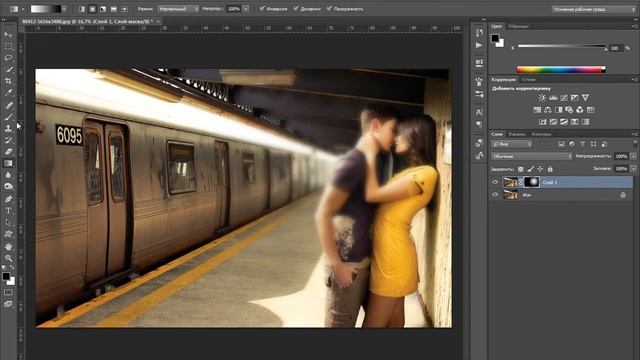Hide the Фон background layer
The width and height of the screenshot is (640, 360).
[495, 195]
